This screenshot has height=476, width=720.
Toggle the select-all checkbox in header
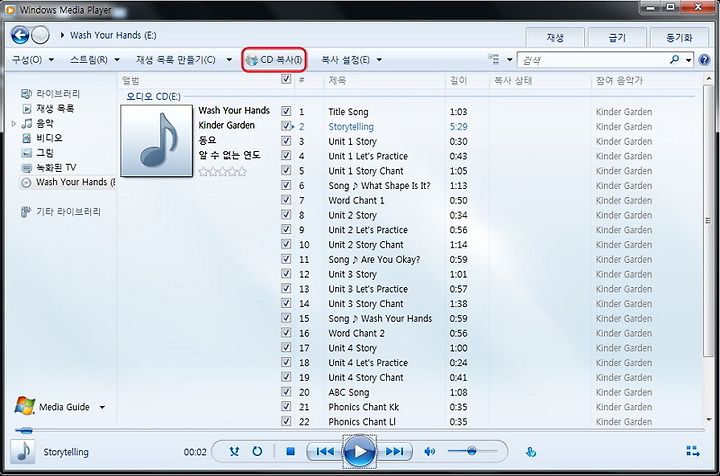(286, 79)
